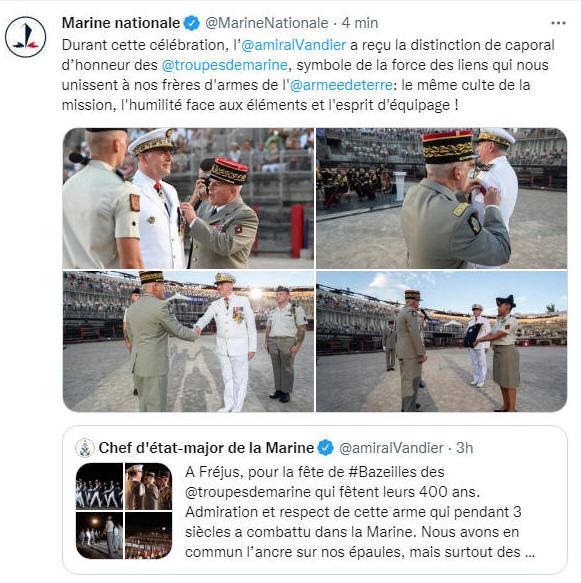Click the Chef d'état-major de la Marine avatar
Screen dimensions: 581x583
pyautogui.click(x=85, y=448)
